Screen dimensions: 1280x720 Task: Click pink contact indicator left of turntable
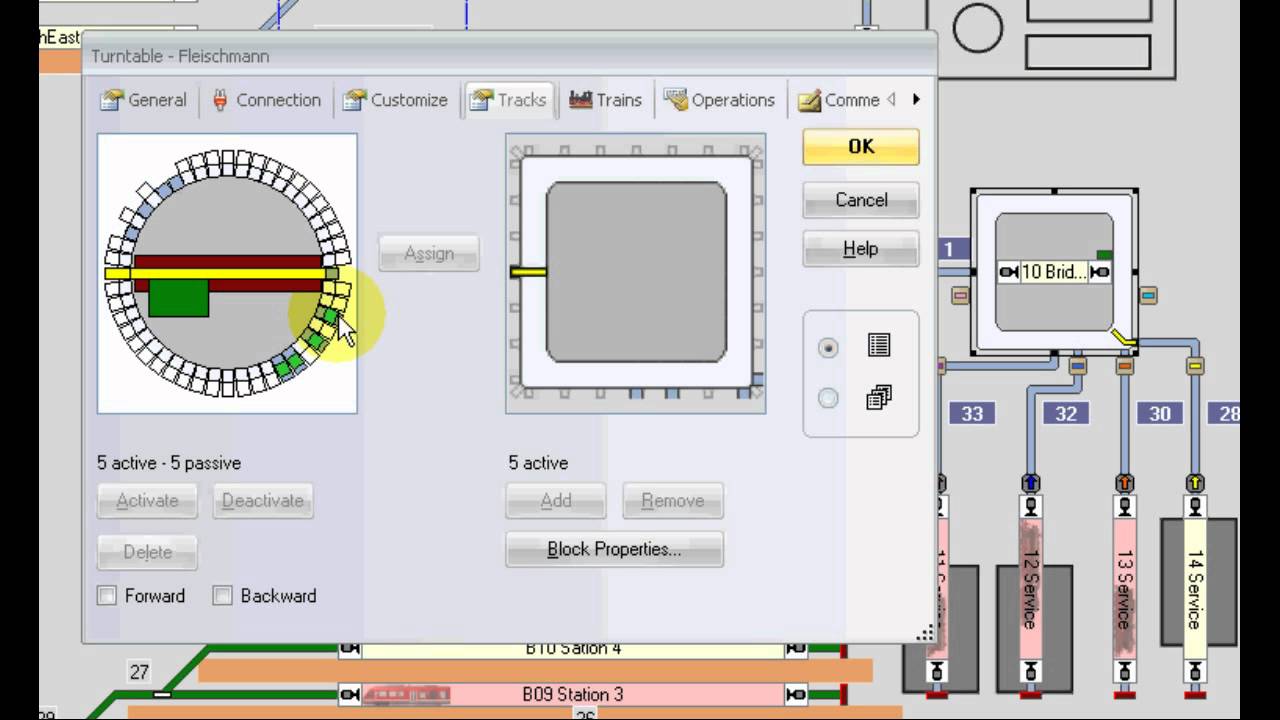pyautogui.click(x=960, y=295)
